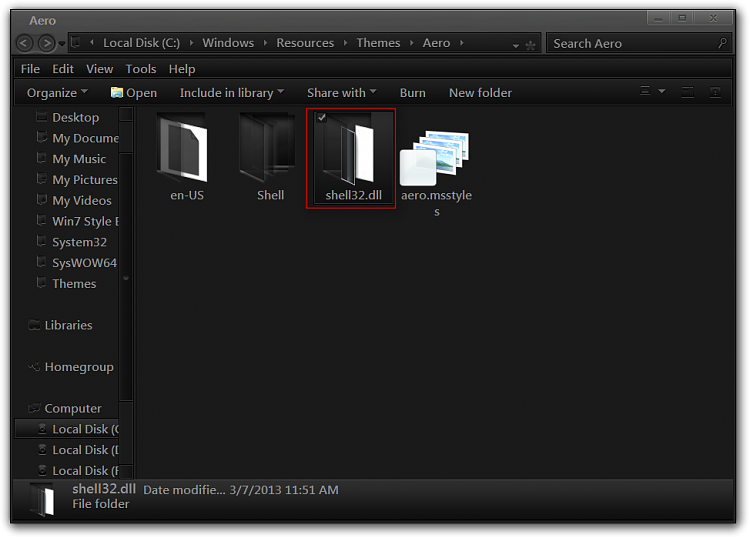Click the Homegroup icon in sidebar
750x538 pixels.
tap(34, 367)
